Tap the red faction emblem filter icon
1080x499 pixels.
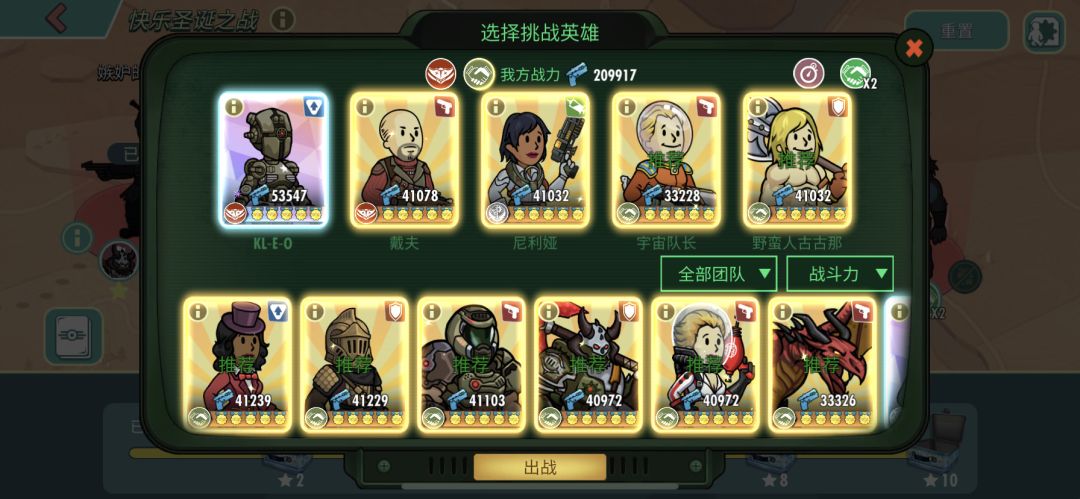(441, 74)
